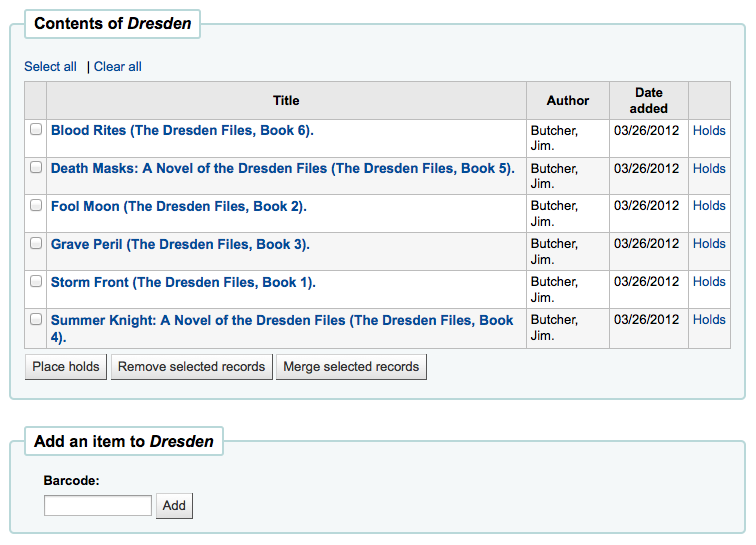The width and height of the screenshot is (756, 545).
Task: Click the Place holds button
Action: coord(66,367)
